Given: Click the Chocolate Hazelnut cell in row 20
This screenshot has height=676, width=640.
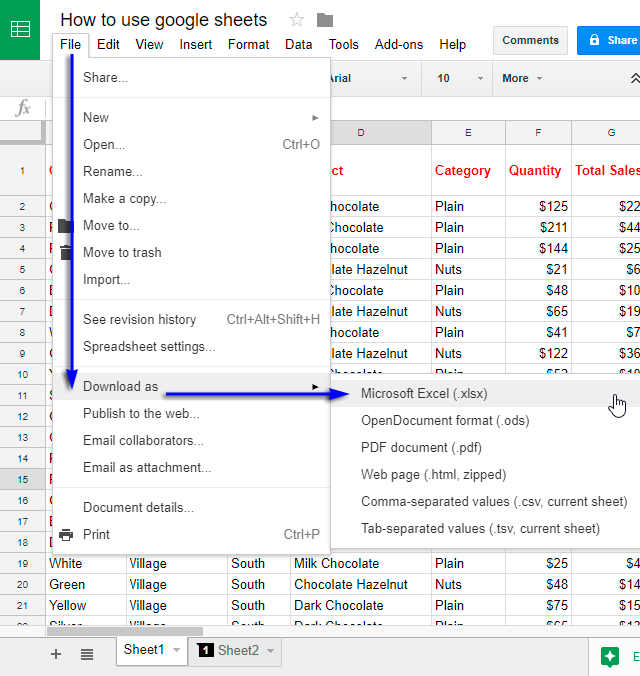Looking at the screenshot, I should 361,585.
